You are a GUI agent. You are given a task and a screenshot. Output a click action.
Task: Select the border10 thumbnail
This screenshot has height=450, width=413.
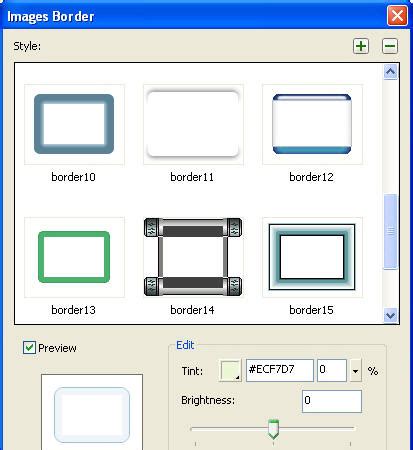point(74,124)
